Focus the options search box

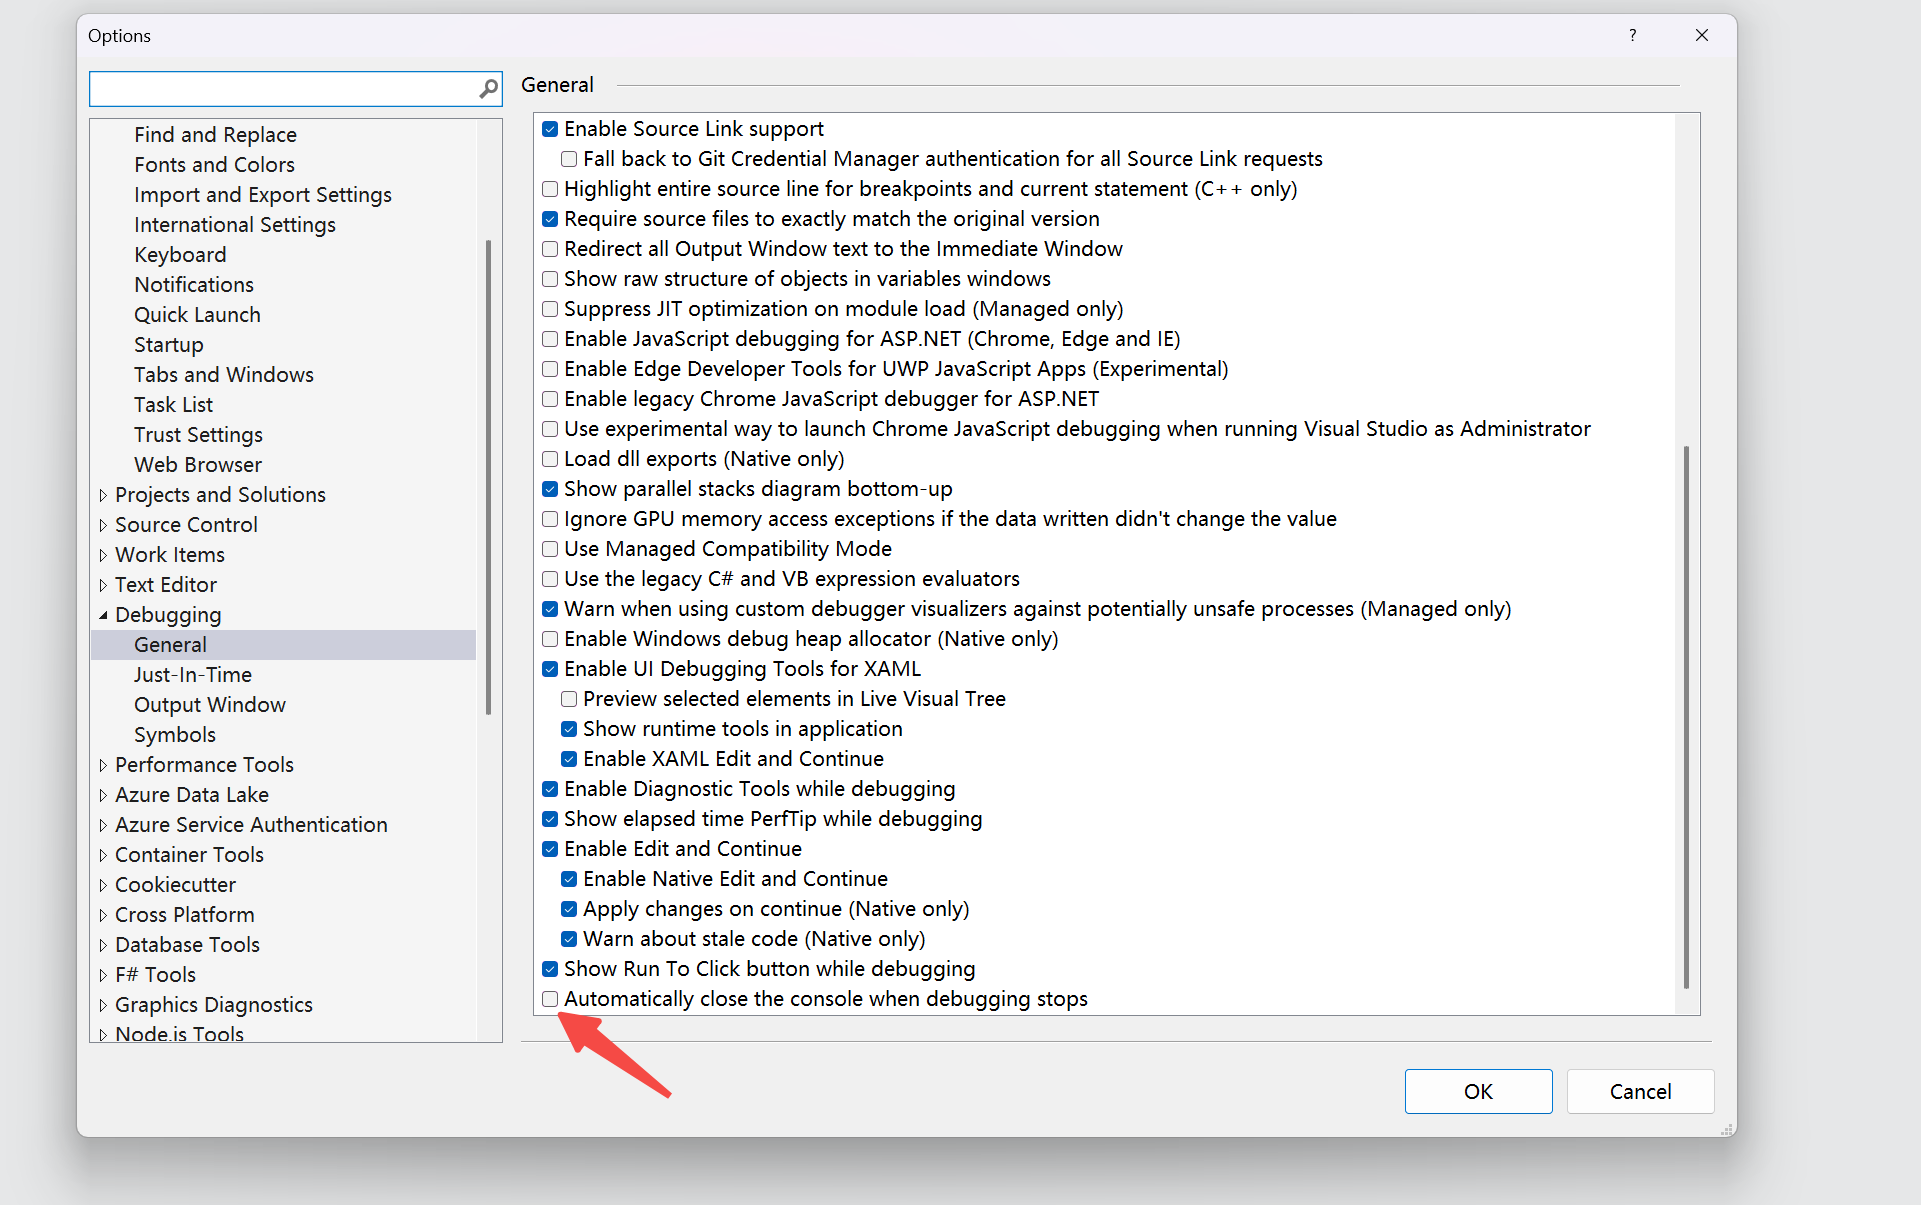[282, 89]
